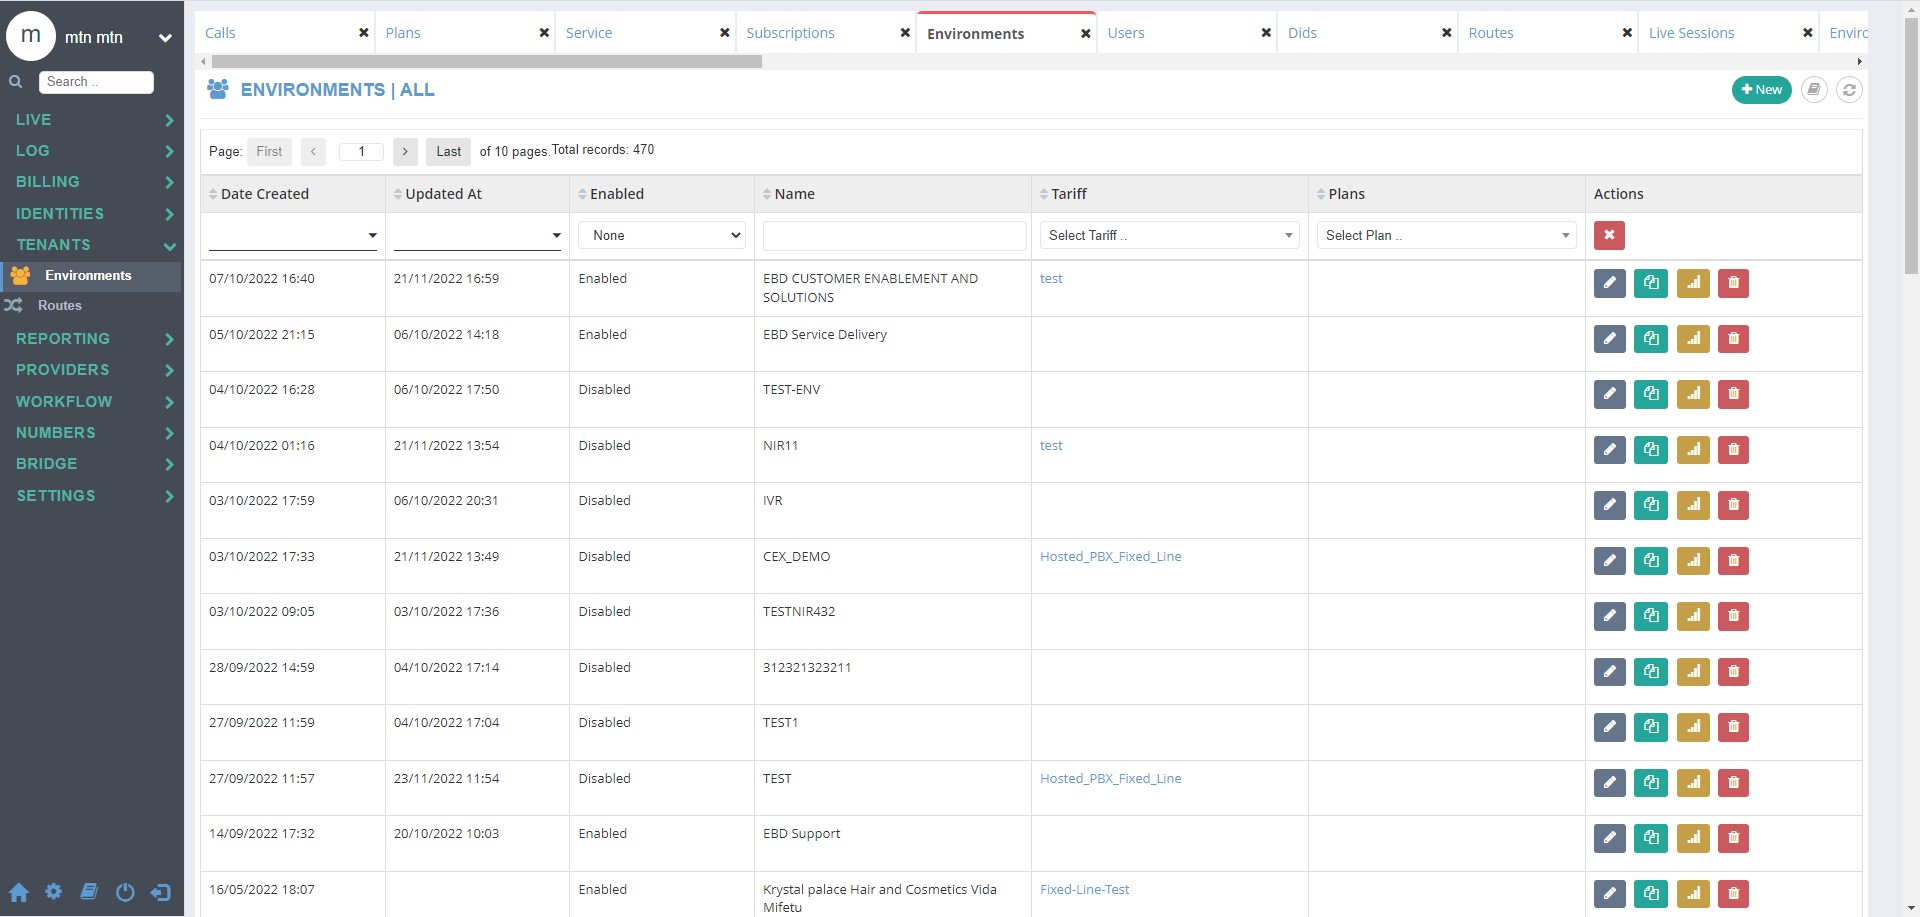Open statistics chart icon for CEX_DEMO
Viewport: 1920px width, 917px height.
pyautogui.click(x=1693, y=561)
